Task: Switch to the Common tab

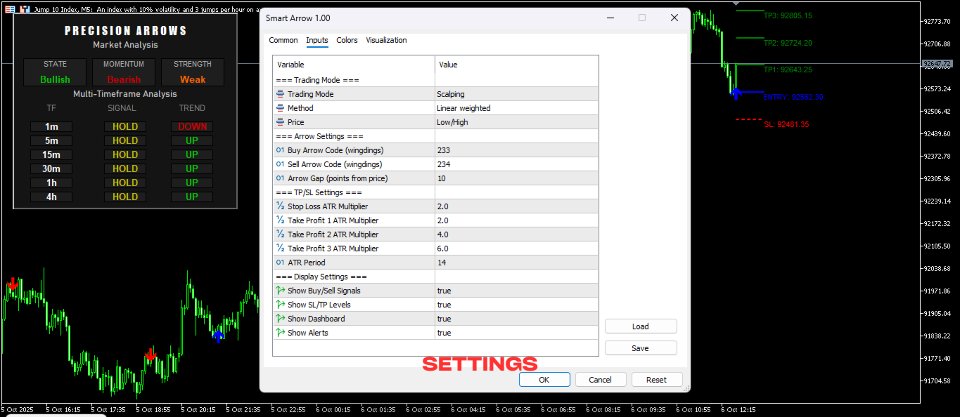Action: pos(283,40)
